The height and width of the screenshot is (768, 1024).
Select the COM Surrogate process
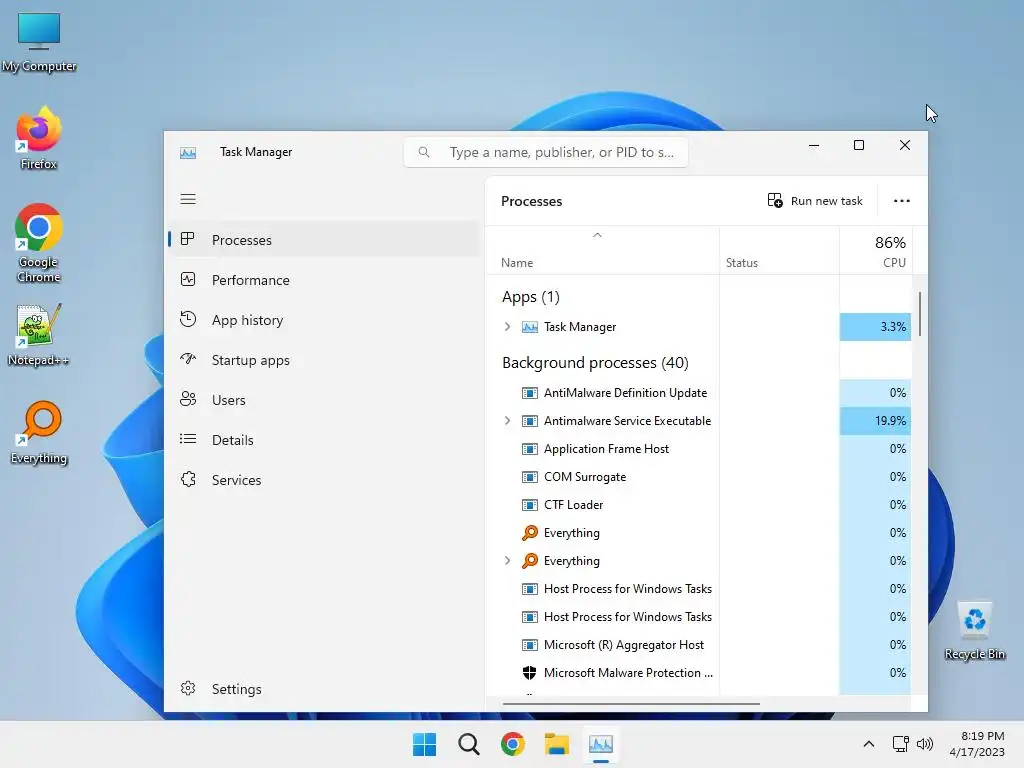698,477
